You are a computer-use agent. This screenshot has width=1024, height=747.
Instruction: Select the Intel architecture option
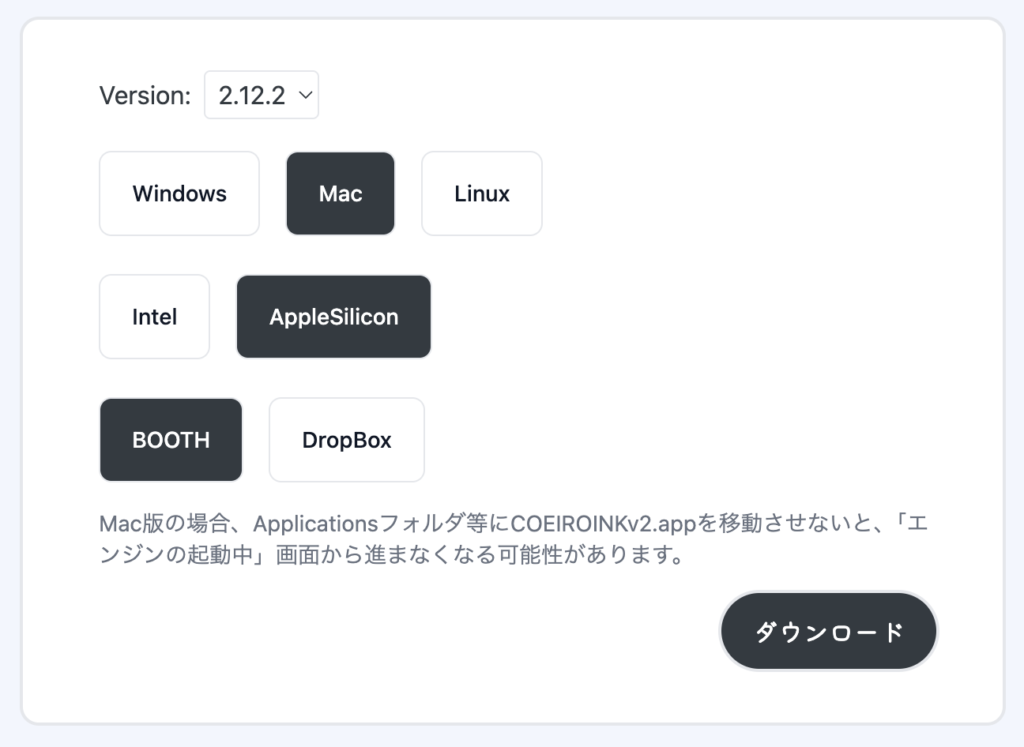(x=154, y=317)
